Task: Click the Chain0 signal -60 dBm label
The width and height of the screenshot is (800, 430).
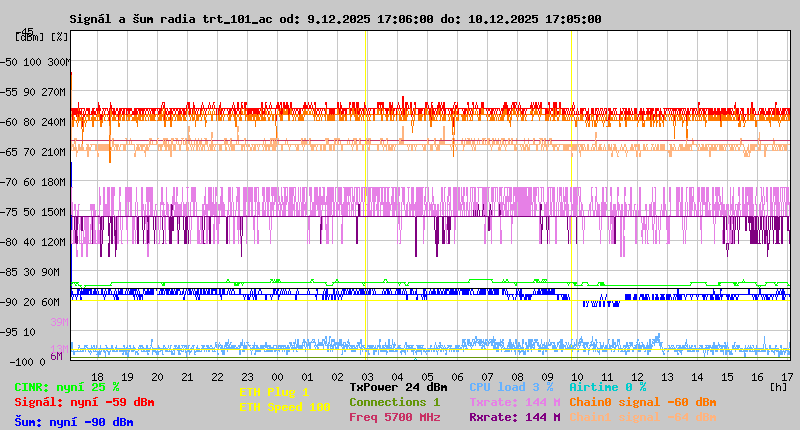Action: click(642, 402)
